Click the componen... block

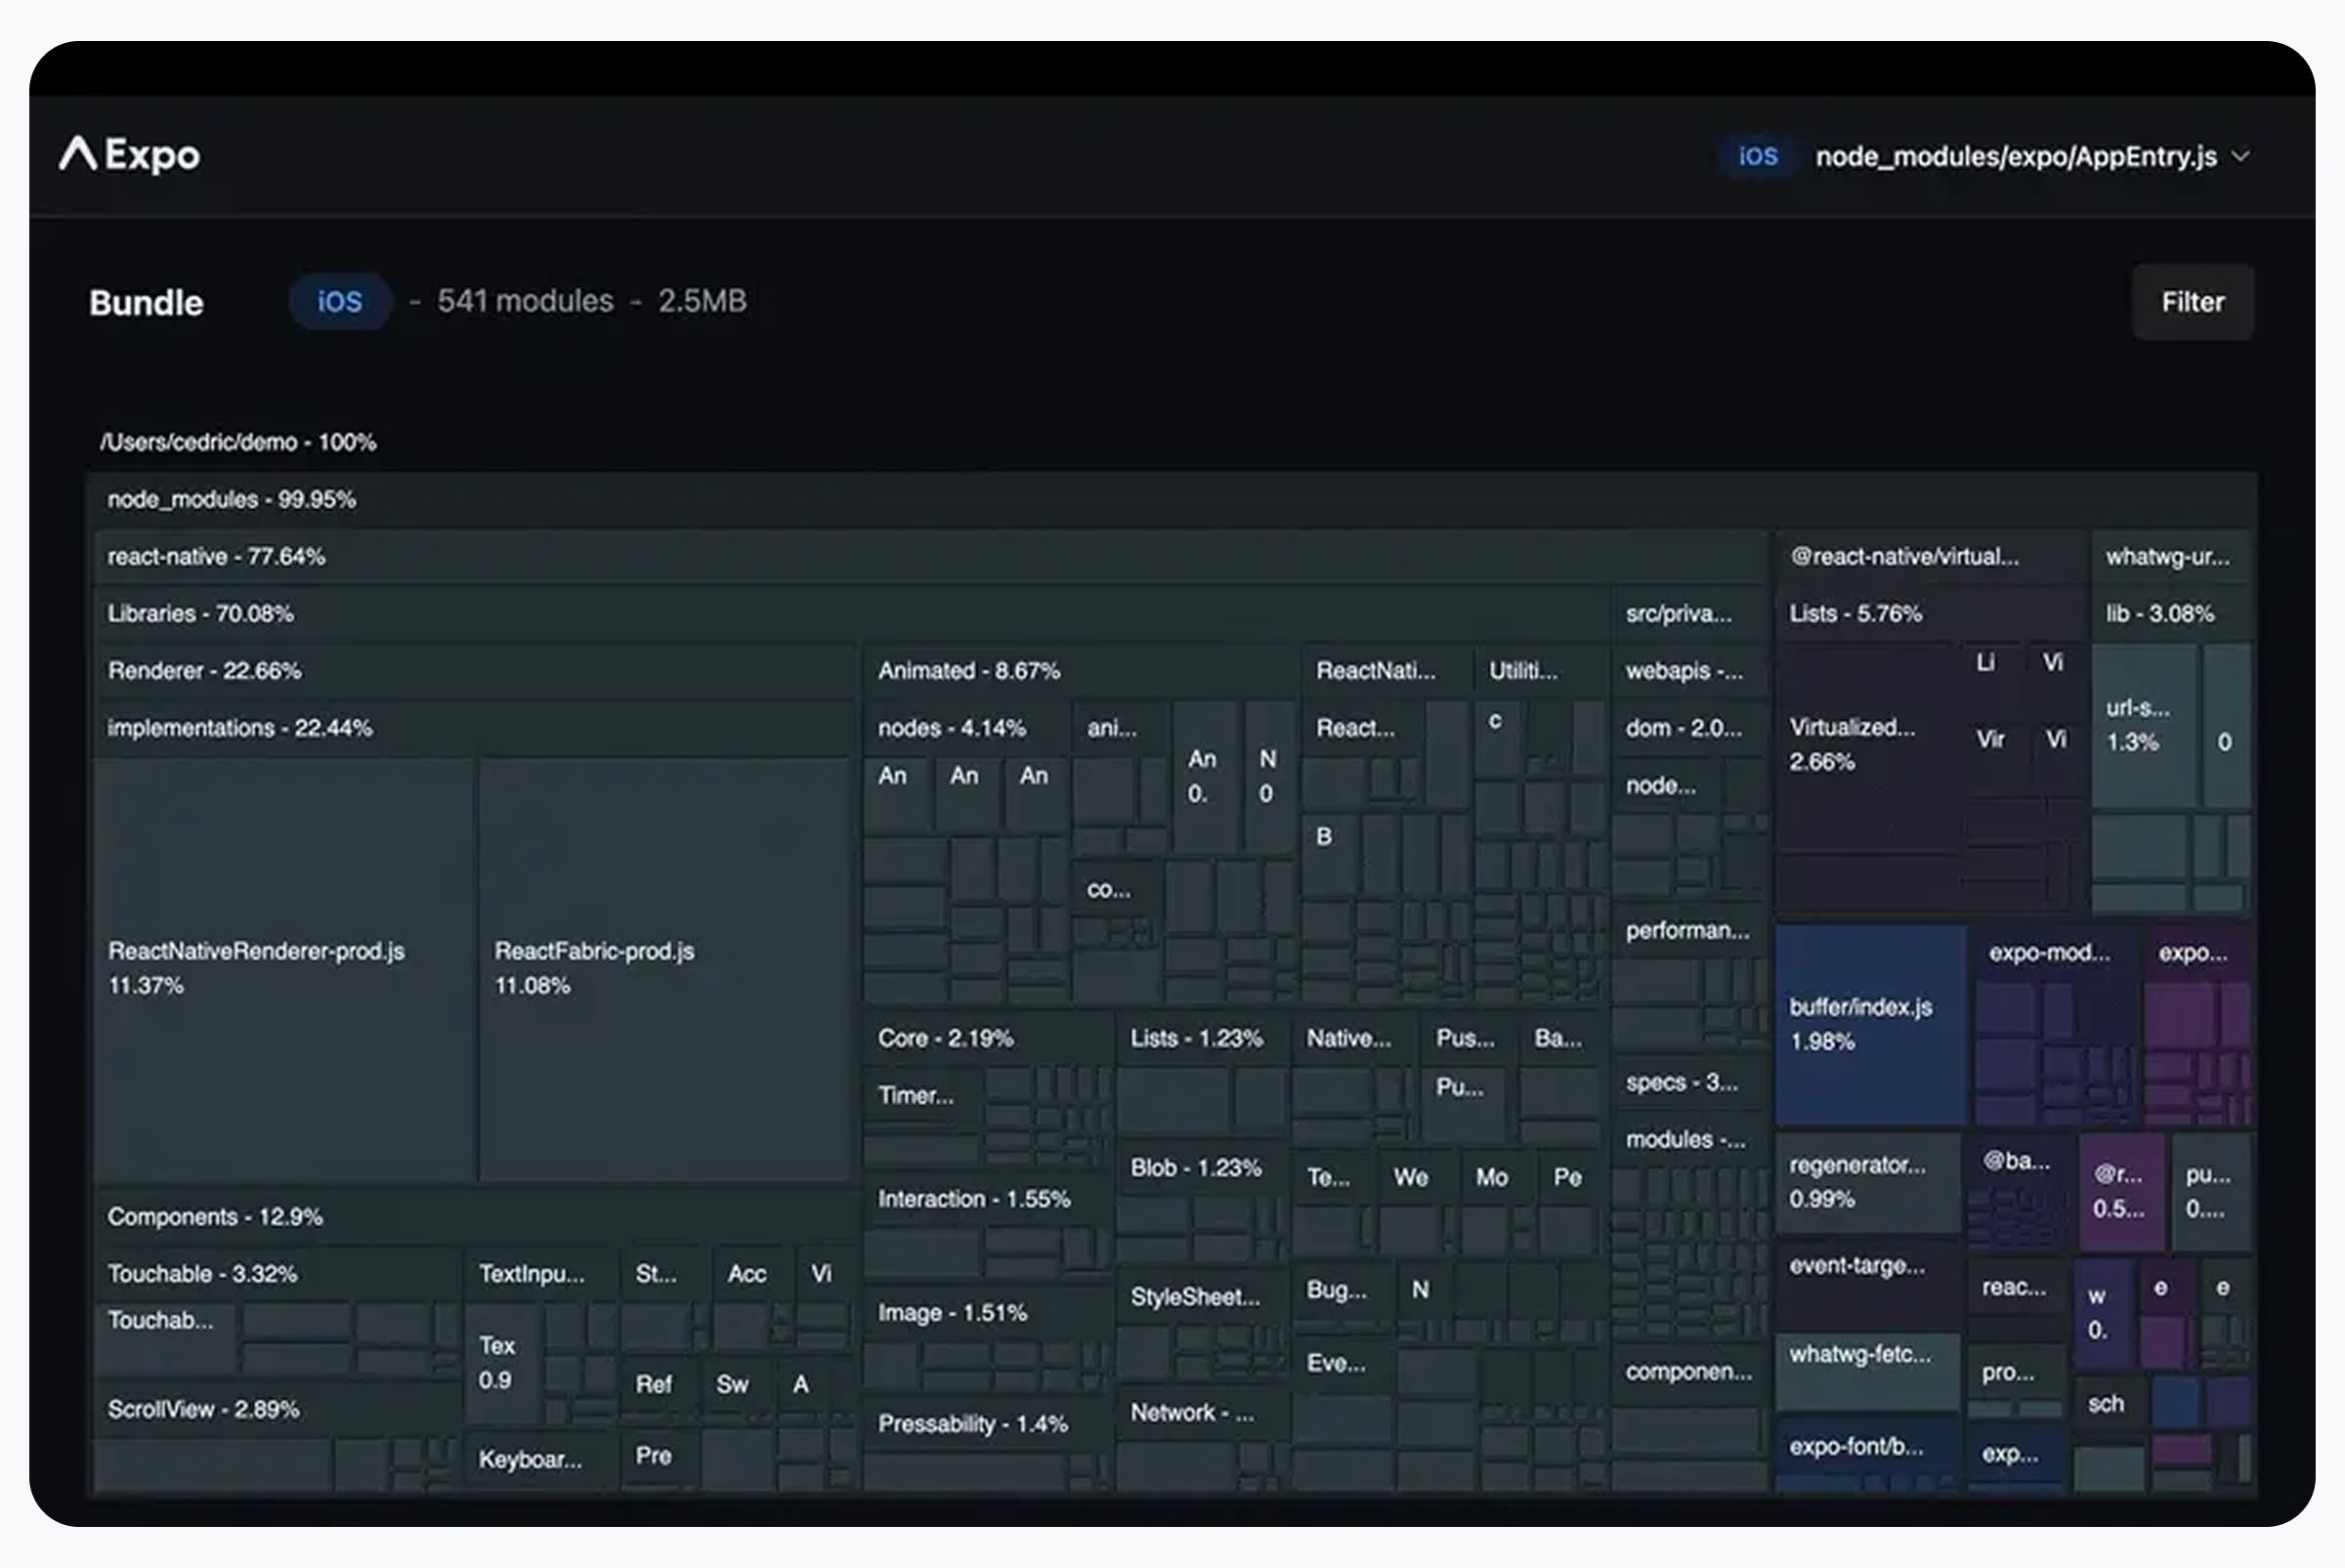point(1688,1371)
